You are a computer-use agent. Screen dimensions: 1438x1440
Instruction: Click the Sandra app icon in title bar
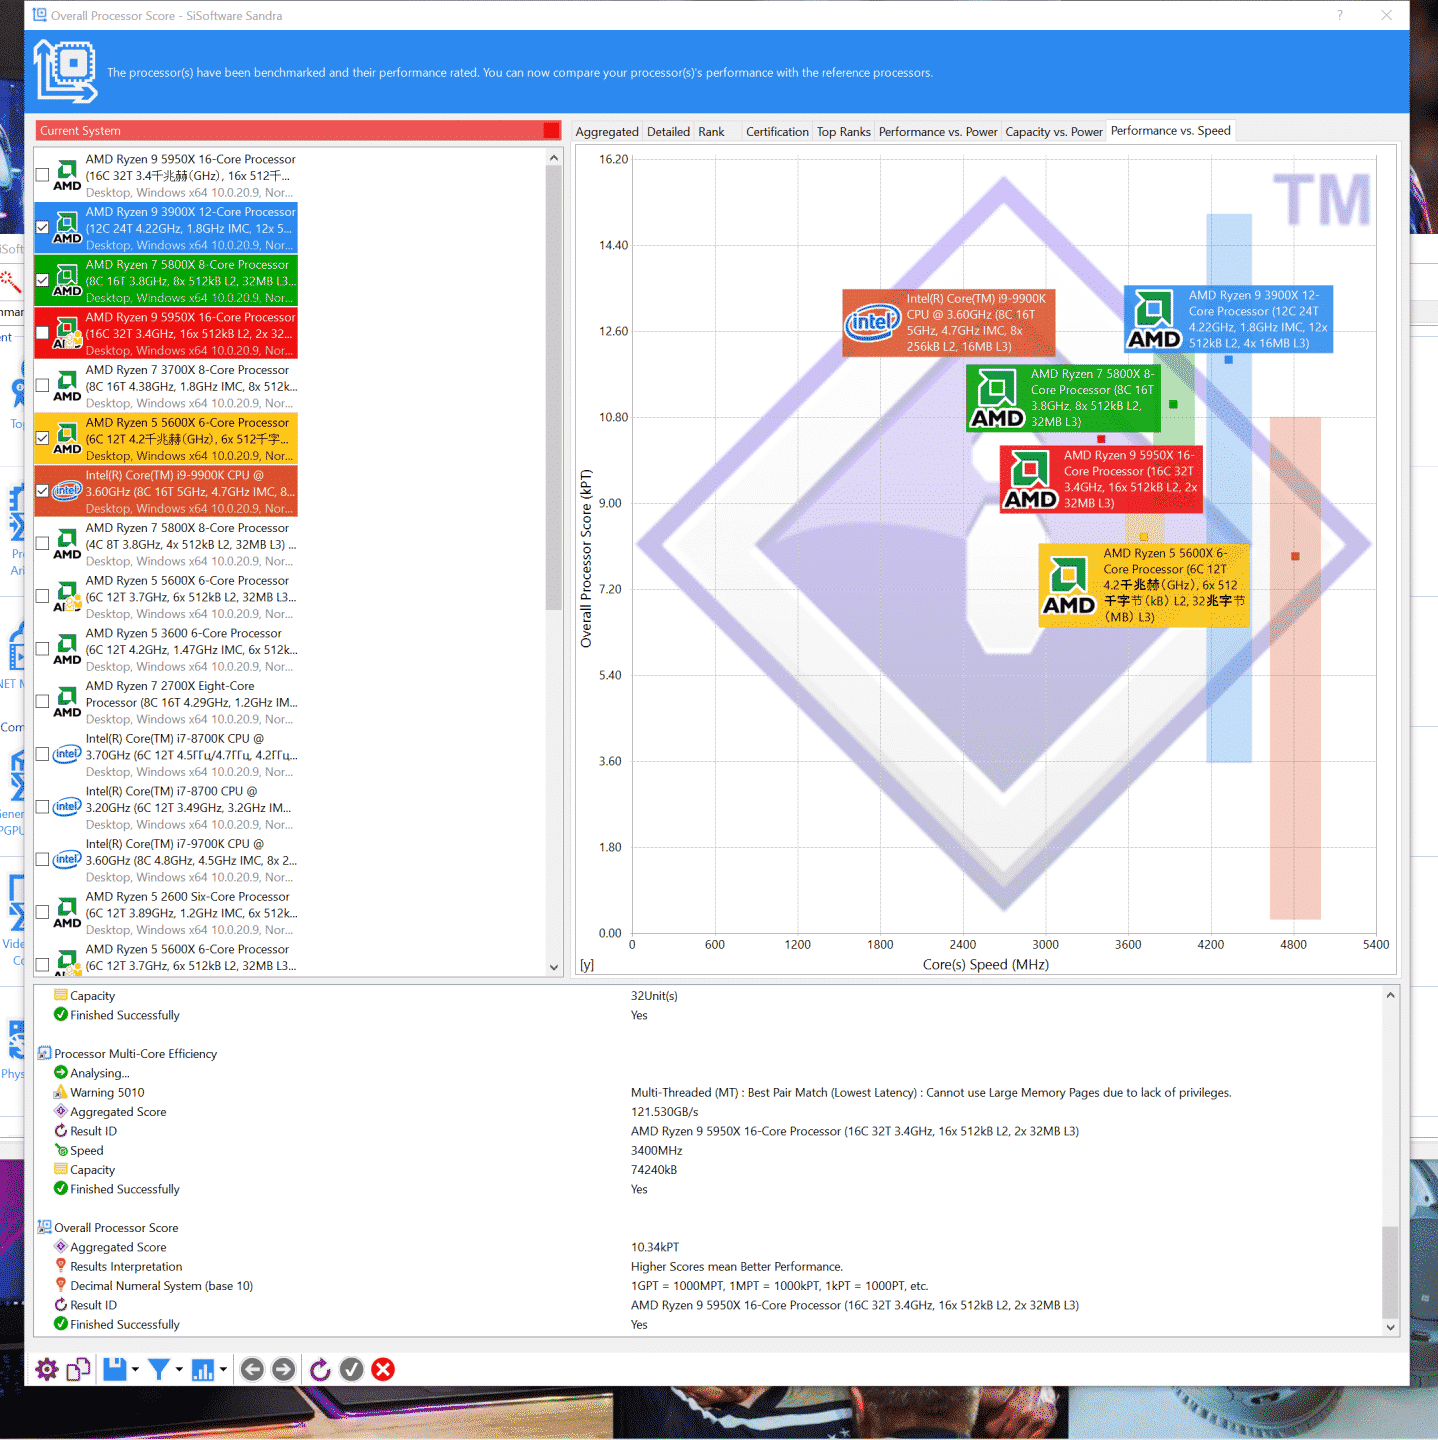(39, 15)
